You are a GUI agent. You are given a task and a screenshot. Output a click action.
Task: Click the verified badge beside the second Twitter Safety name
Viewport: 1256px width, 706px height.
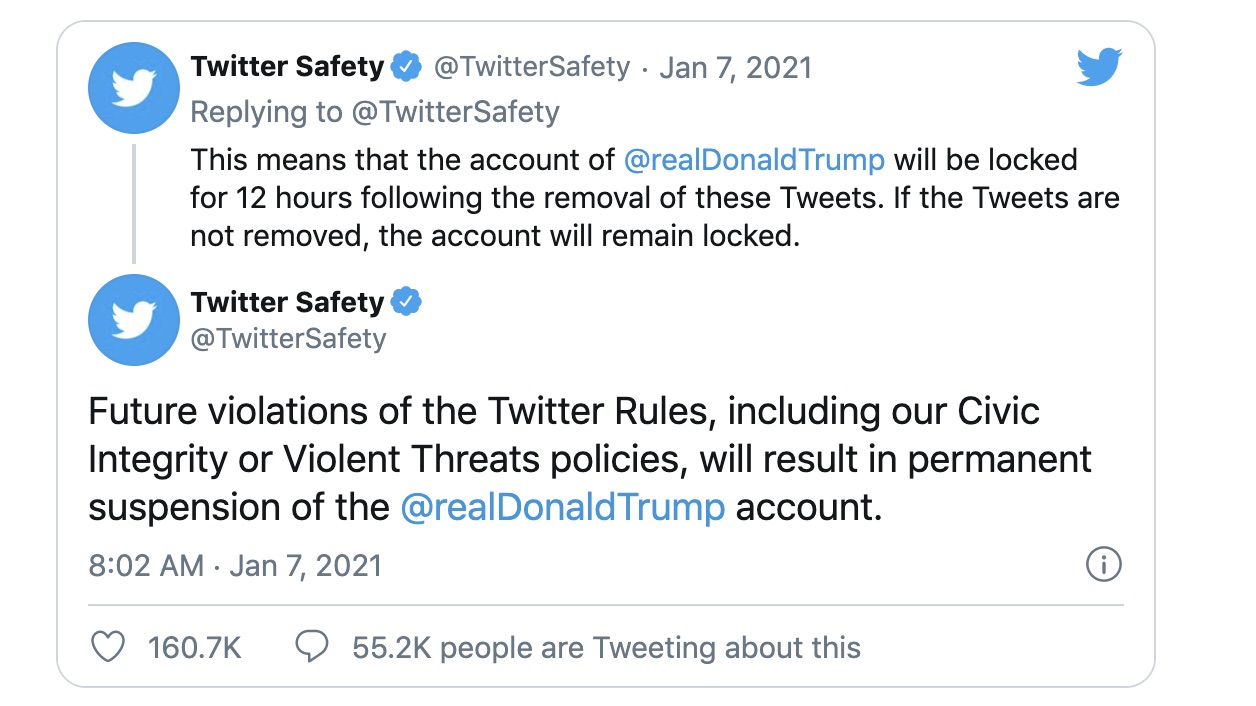coord(406,301)
